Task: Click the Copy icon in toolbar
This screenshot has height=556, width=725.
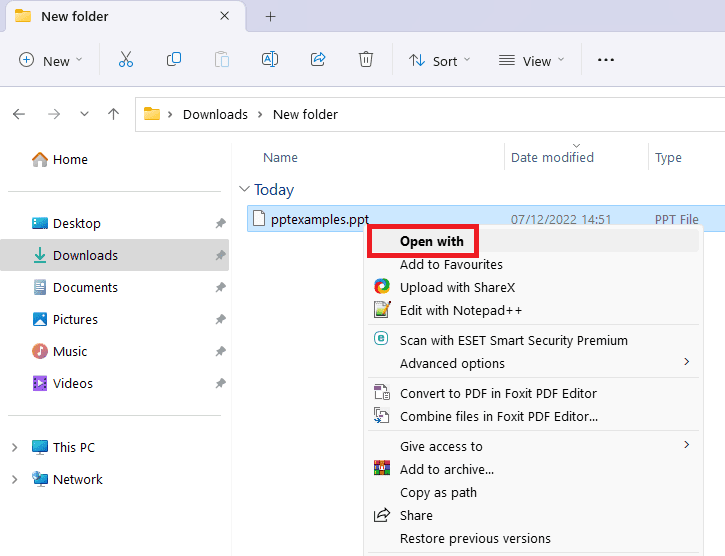Action: pyautogui.click(x=174, y=60)
